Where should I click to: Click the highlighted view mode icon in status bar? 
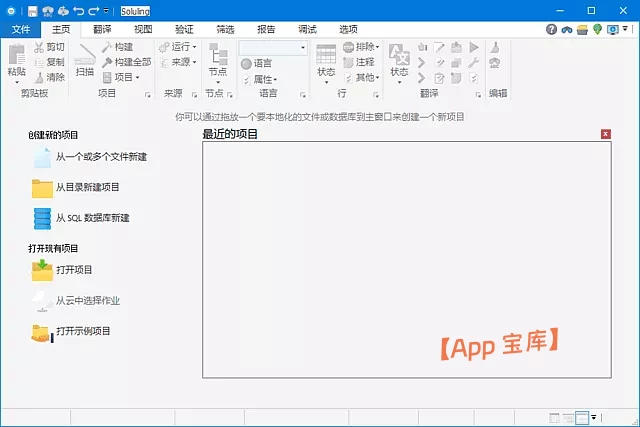[582, 418]
